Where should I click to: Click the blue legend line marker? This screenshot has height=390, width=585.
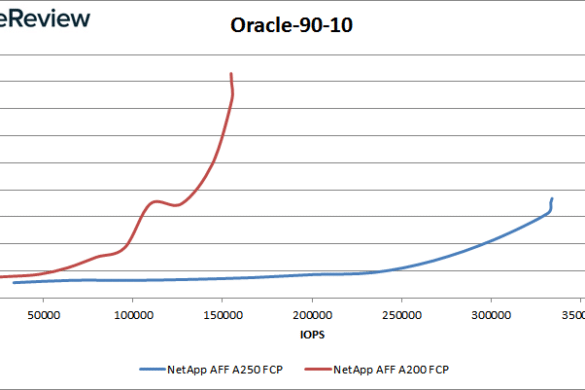coord(152,369)
